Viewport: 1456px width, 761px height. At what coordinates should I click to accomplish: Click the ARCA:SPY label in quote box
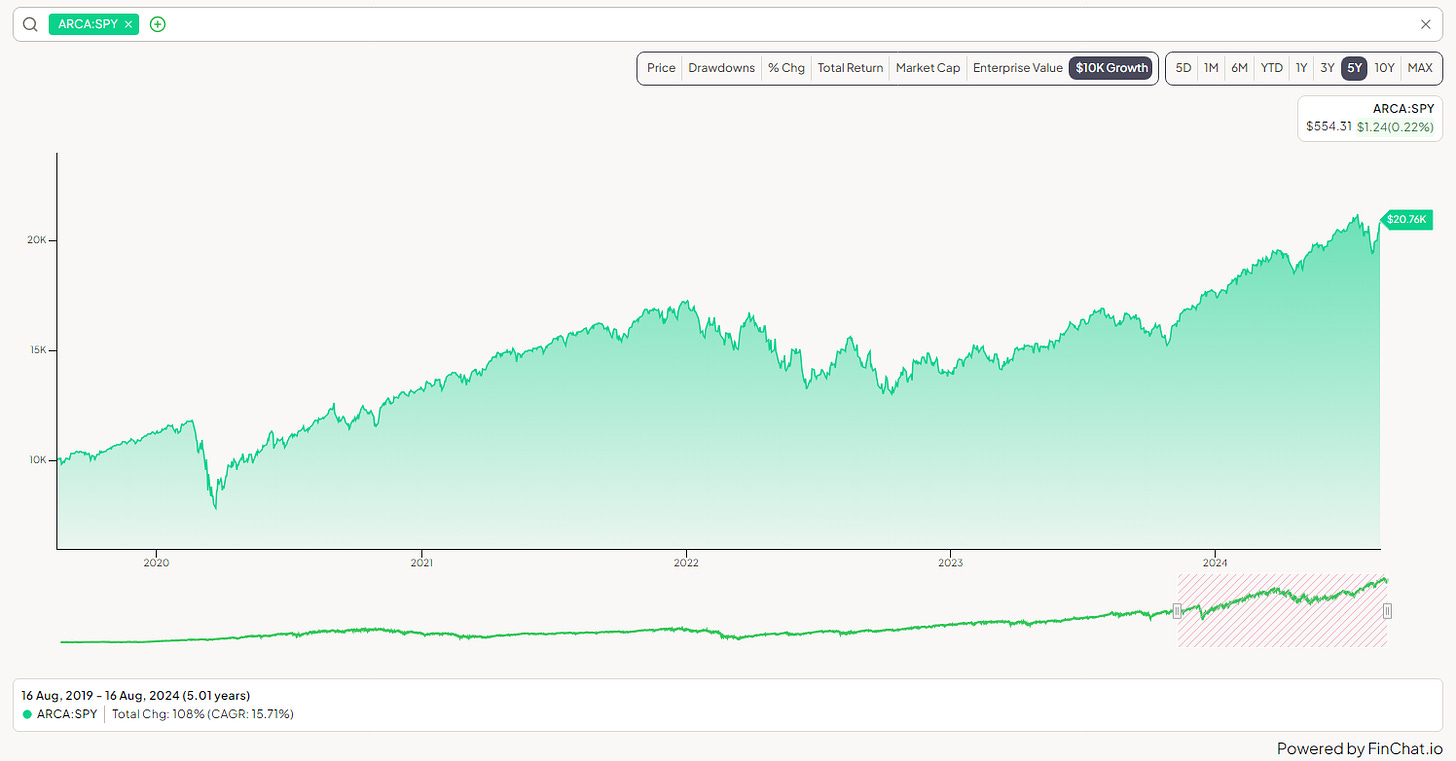click(1404, 109)
